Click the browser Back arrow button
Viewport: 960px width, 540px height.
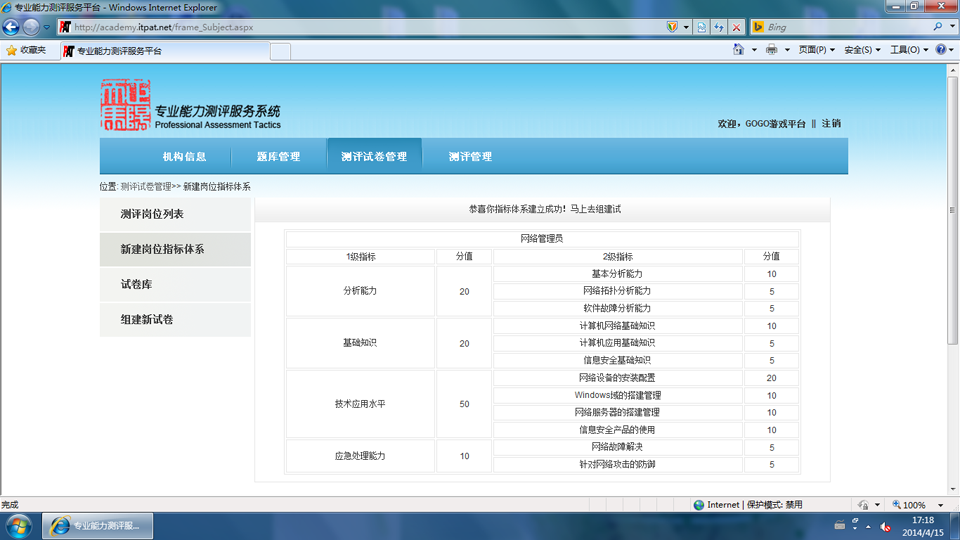11,27
